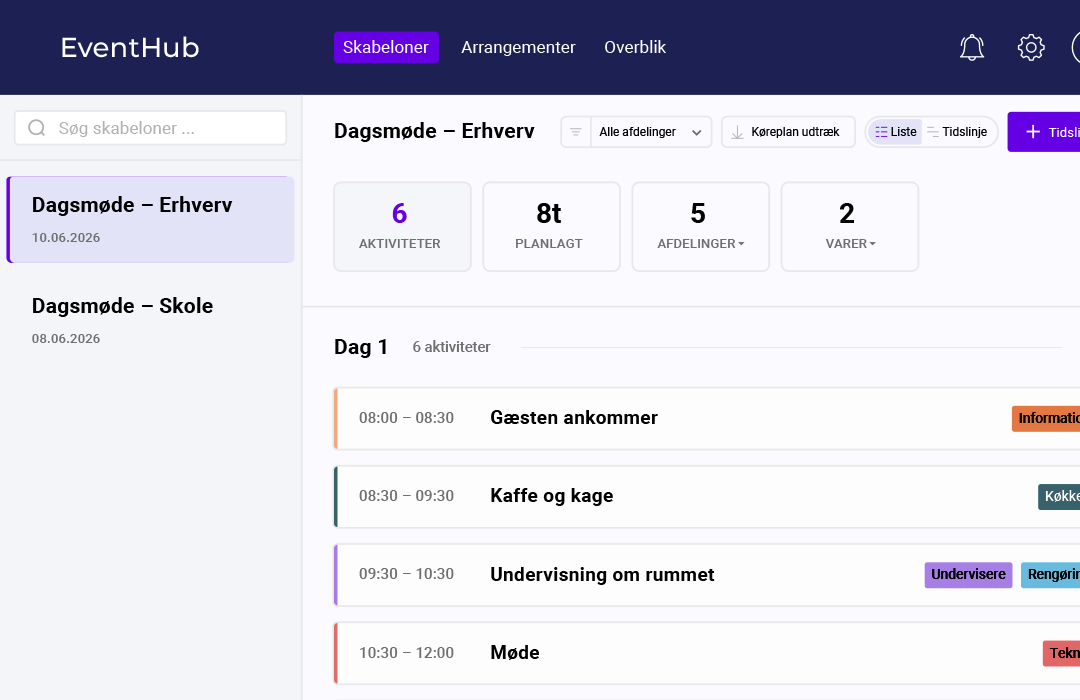Viewport: 1080px width, 700px height.
Task: Click the blue Rengøring tag
Action: click(1050, 575)
